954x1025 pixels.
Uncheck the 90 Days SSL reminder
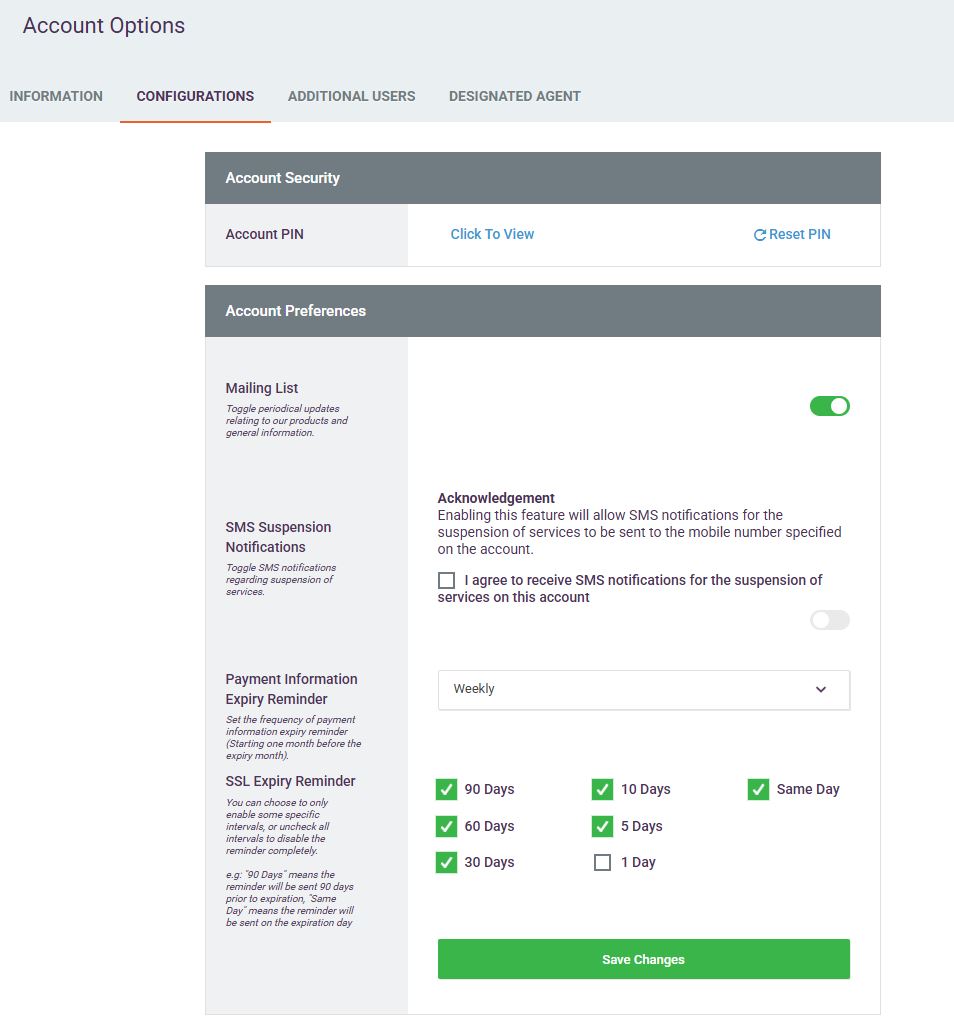pos(446,790)
